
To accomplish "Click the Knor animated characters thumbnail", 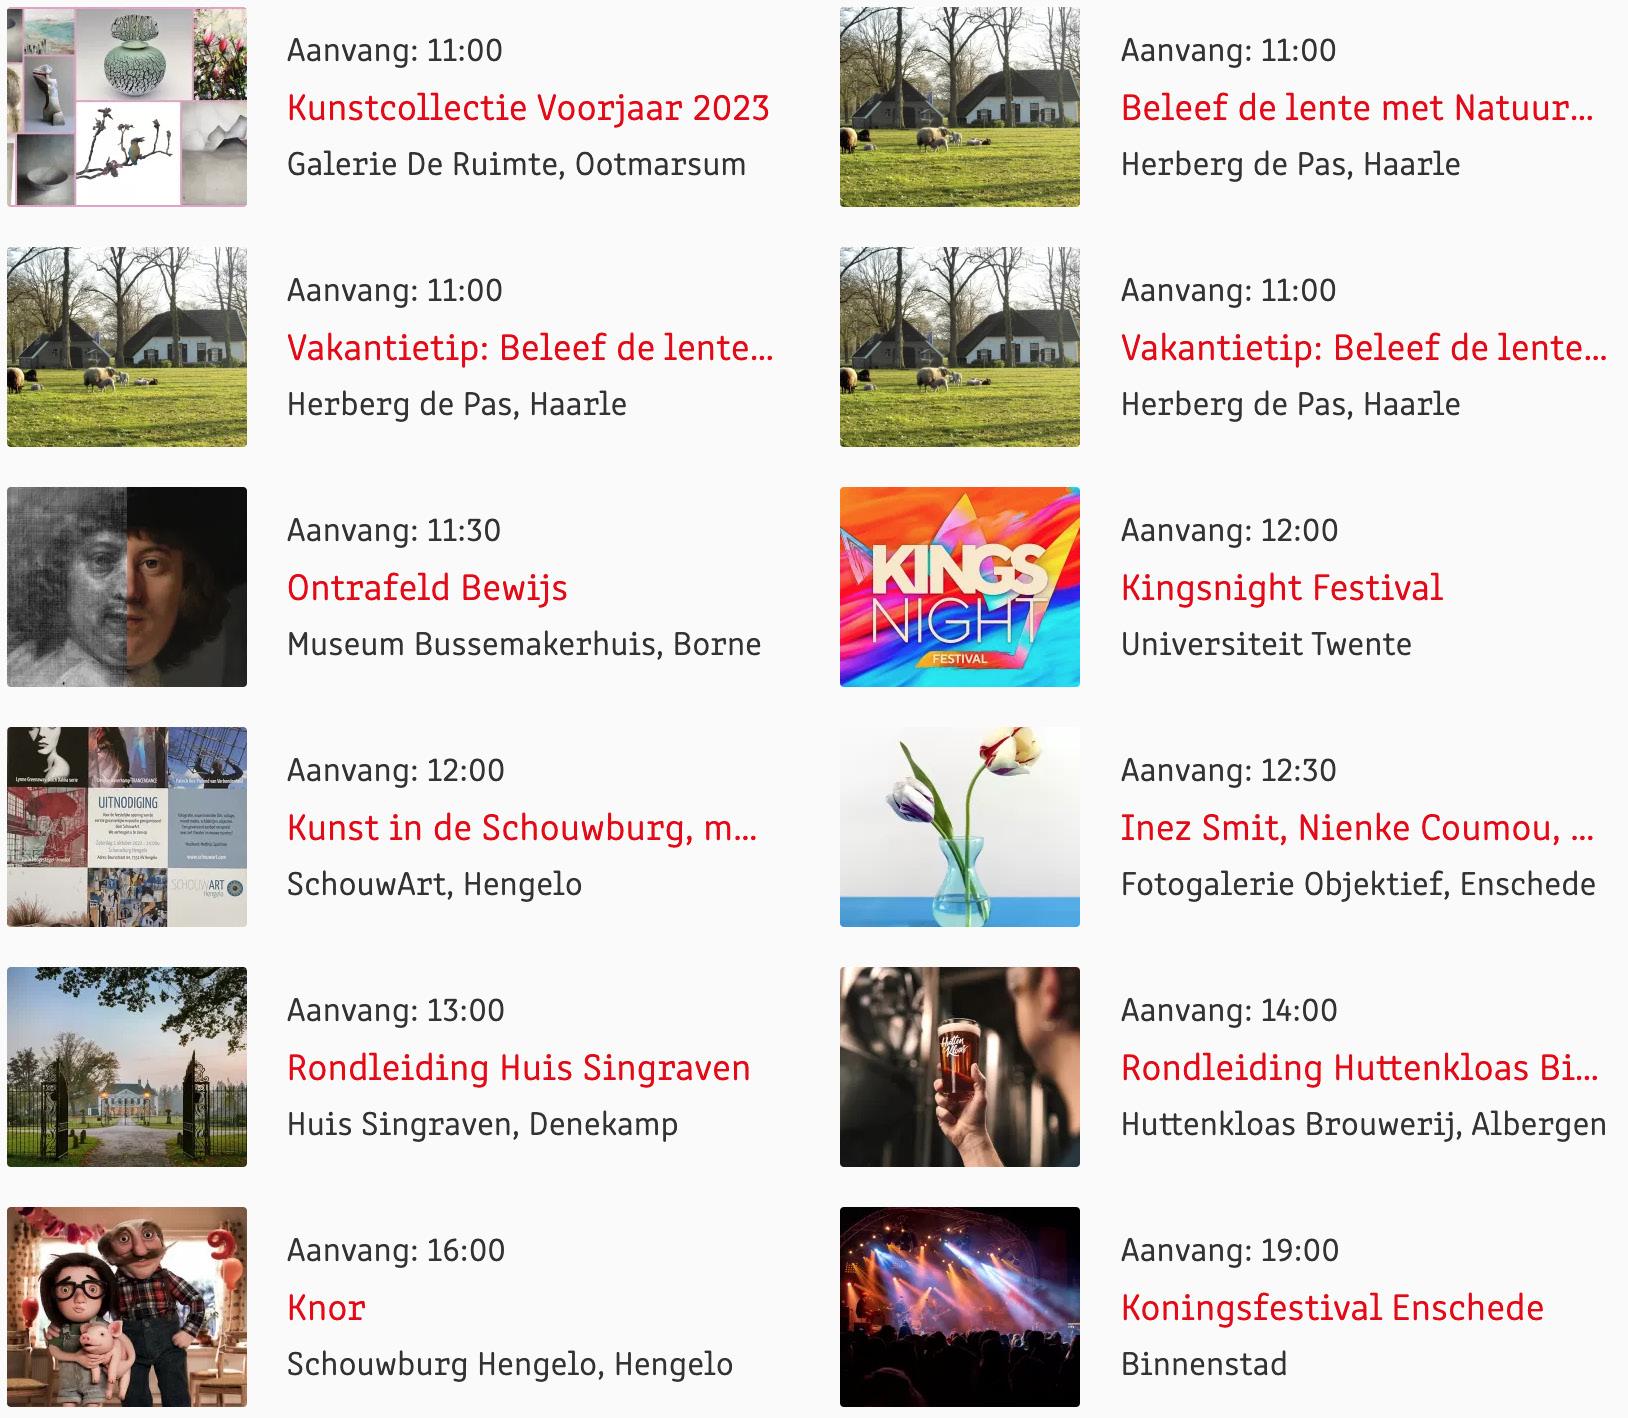I will [x=127, y=1307].
